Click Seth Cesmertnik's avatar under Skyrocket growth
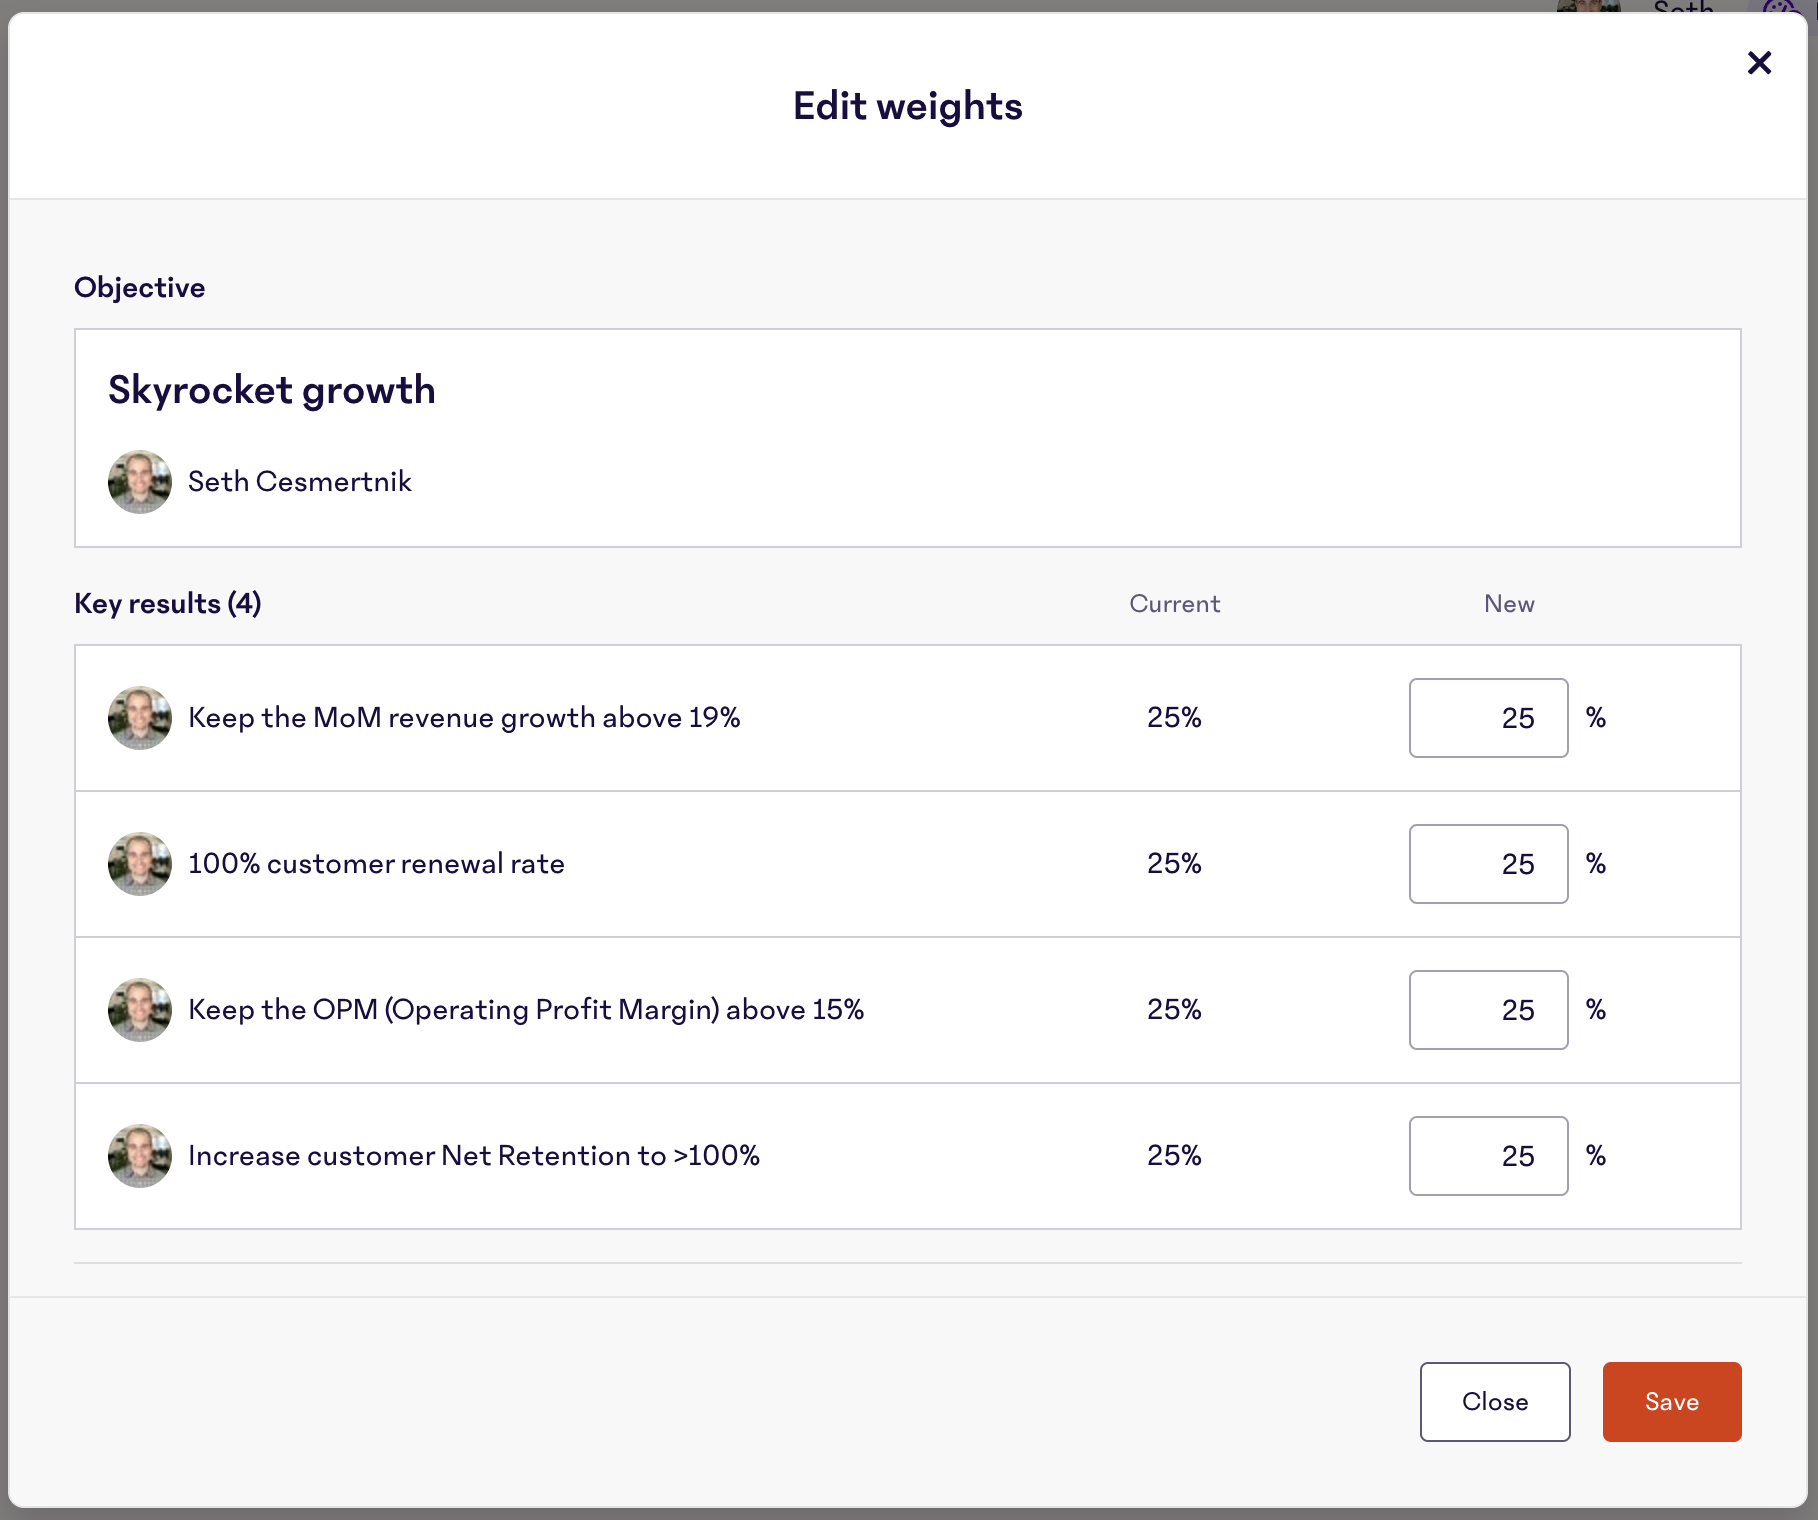This screenshot has height=1520, width=1818. pyautogui.click(x=140, y=482)
